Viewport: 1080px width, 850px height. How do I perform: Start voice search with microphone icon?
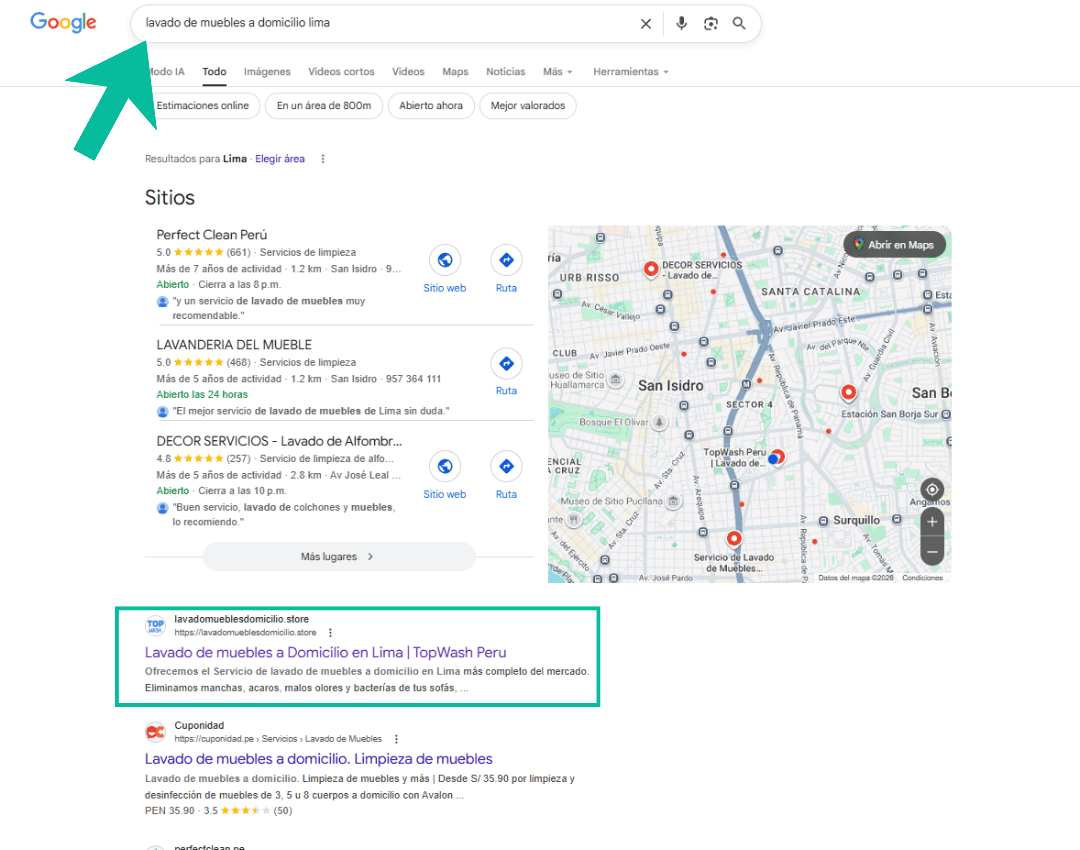[x=681, y=23]
